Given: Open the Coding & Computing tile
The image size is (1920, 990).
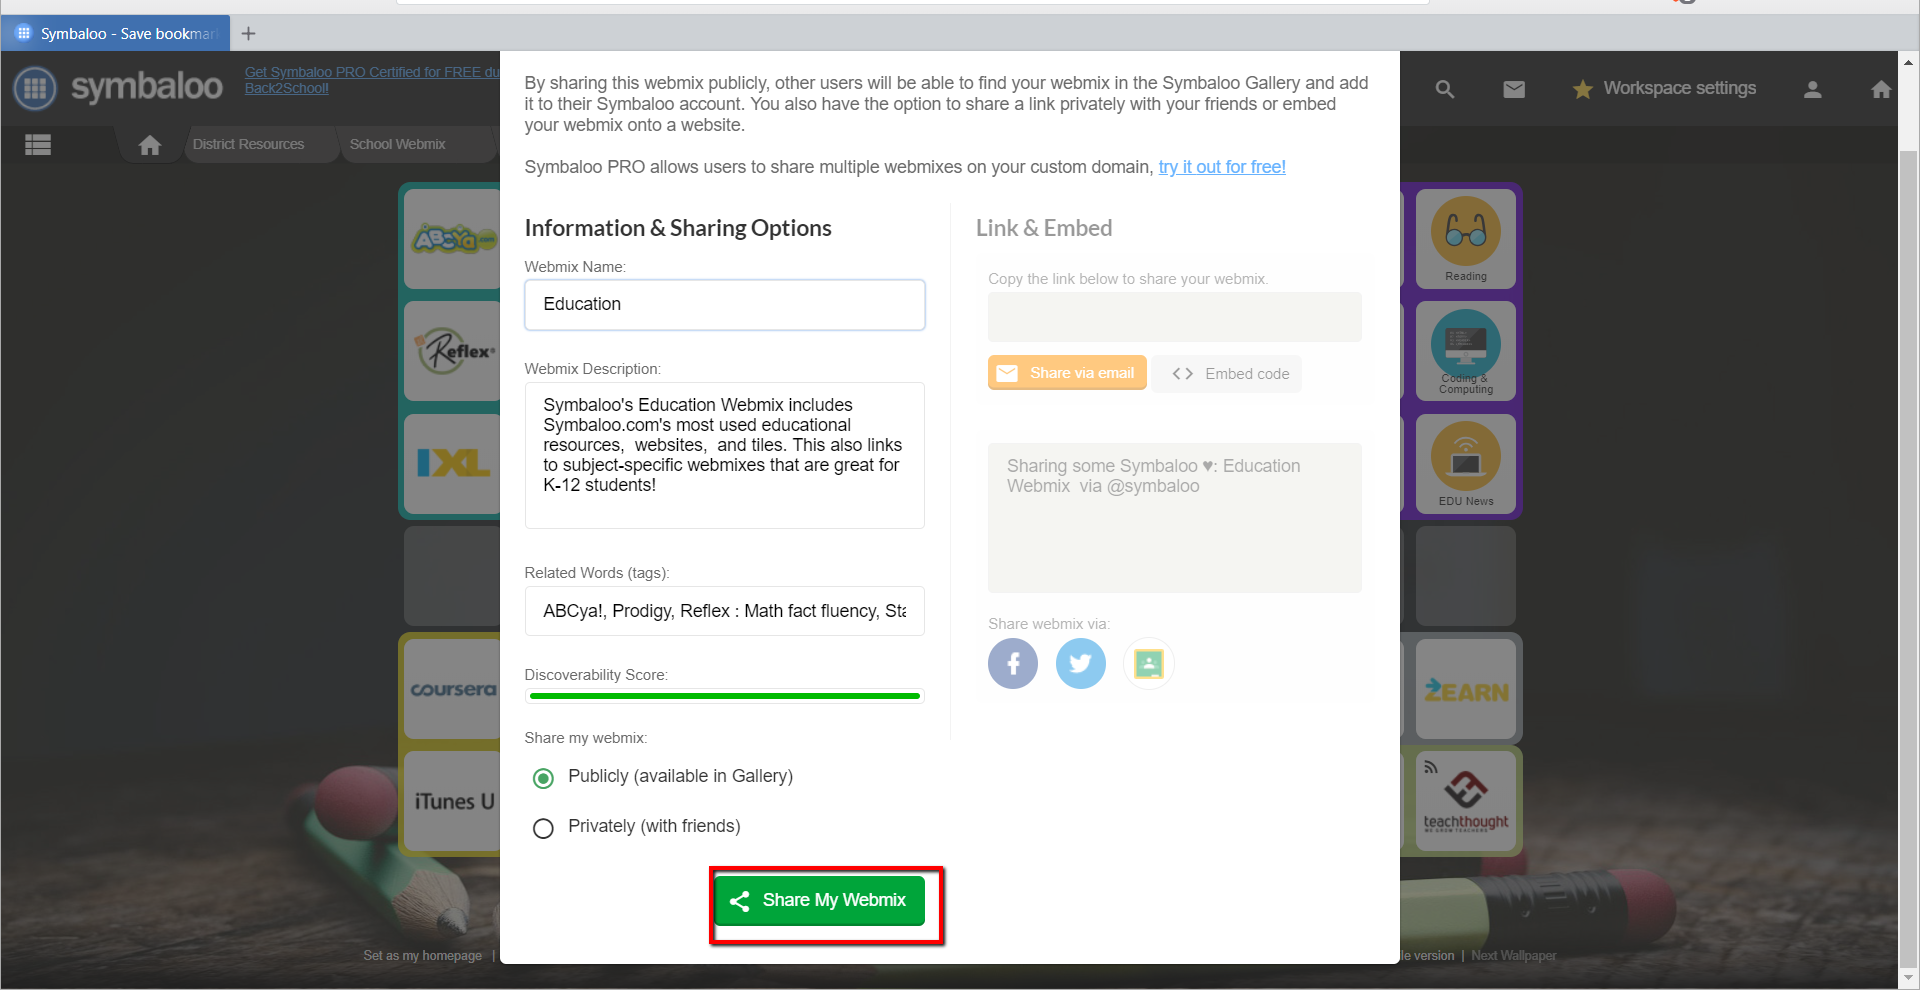Looking at the screenshot, I should click(x=1466, y=351).
